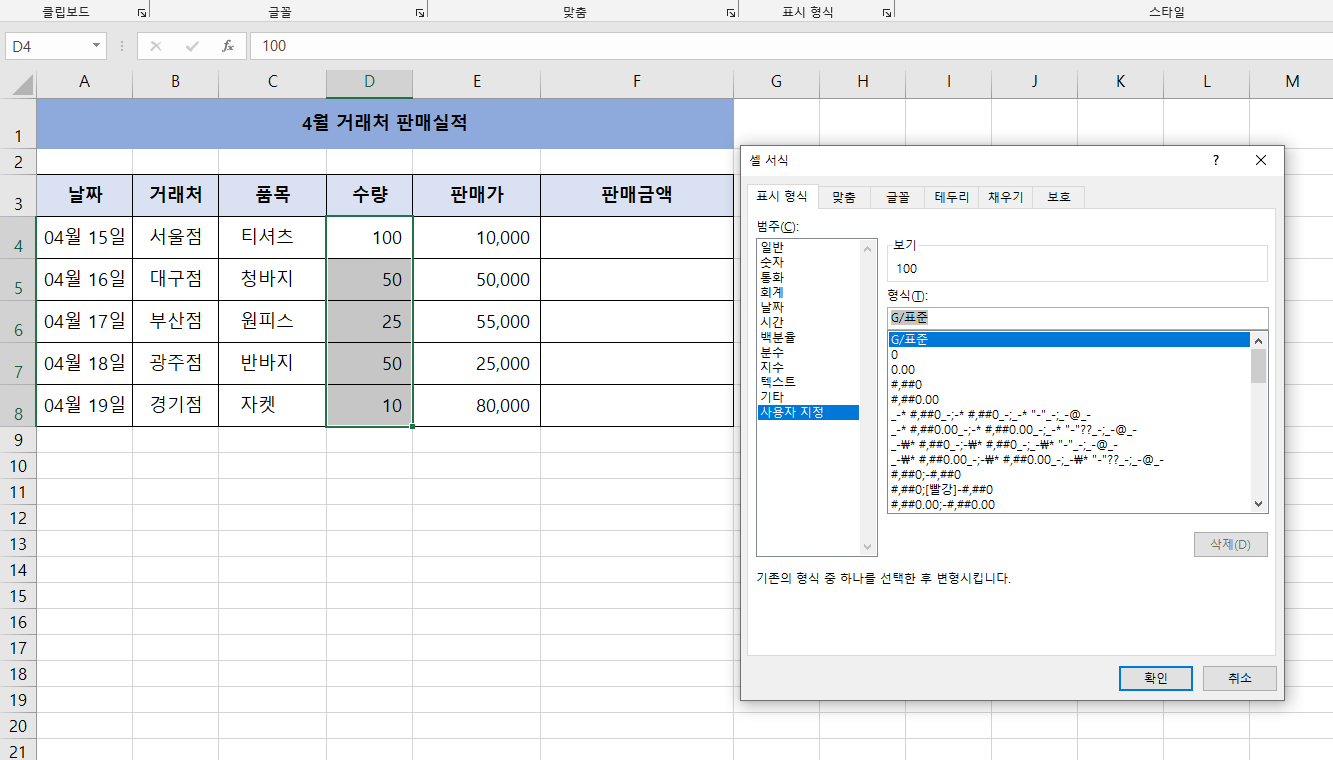Select G/표준 in the format list
This screenshot has height=760, width=1333.
(1069, 340)
